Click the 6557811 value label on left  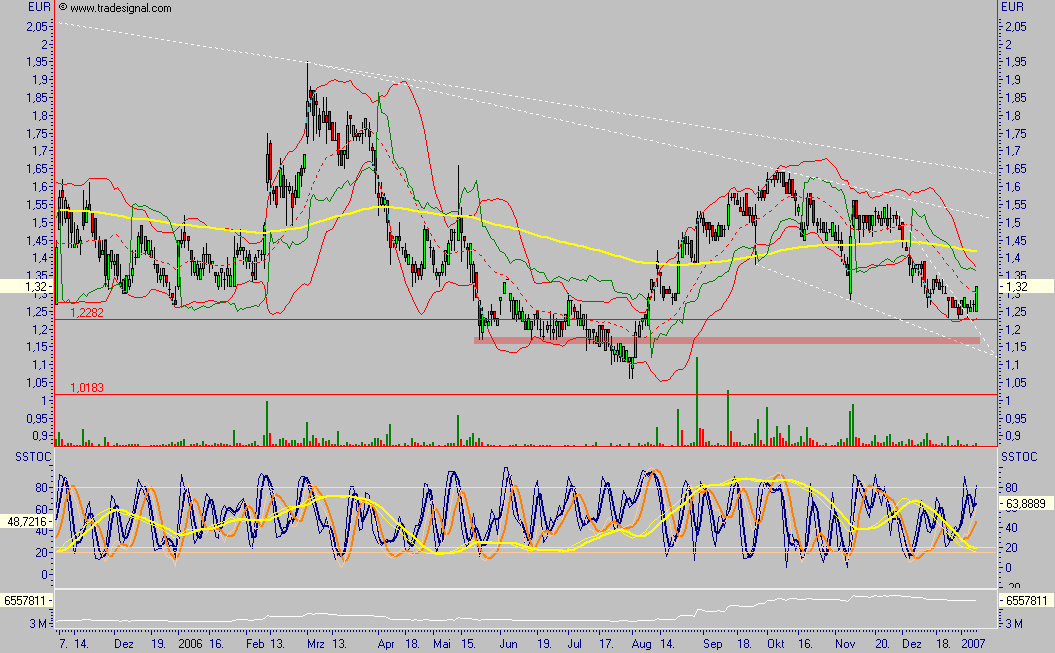click(27, 600)
